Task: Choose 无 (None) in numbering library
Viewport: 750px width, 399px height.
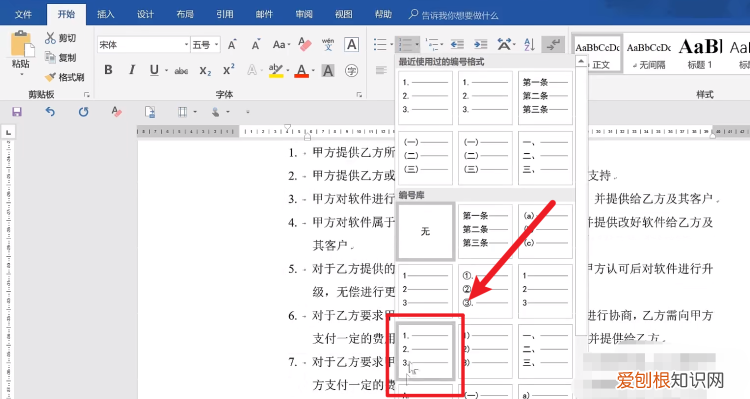Action: point(425,232)
